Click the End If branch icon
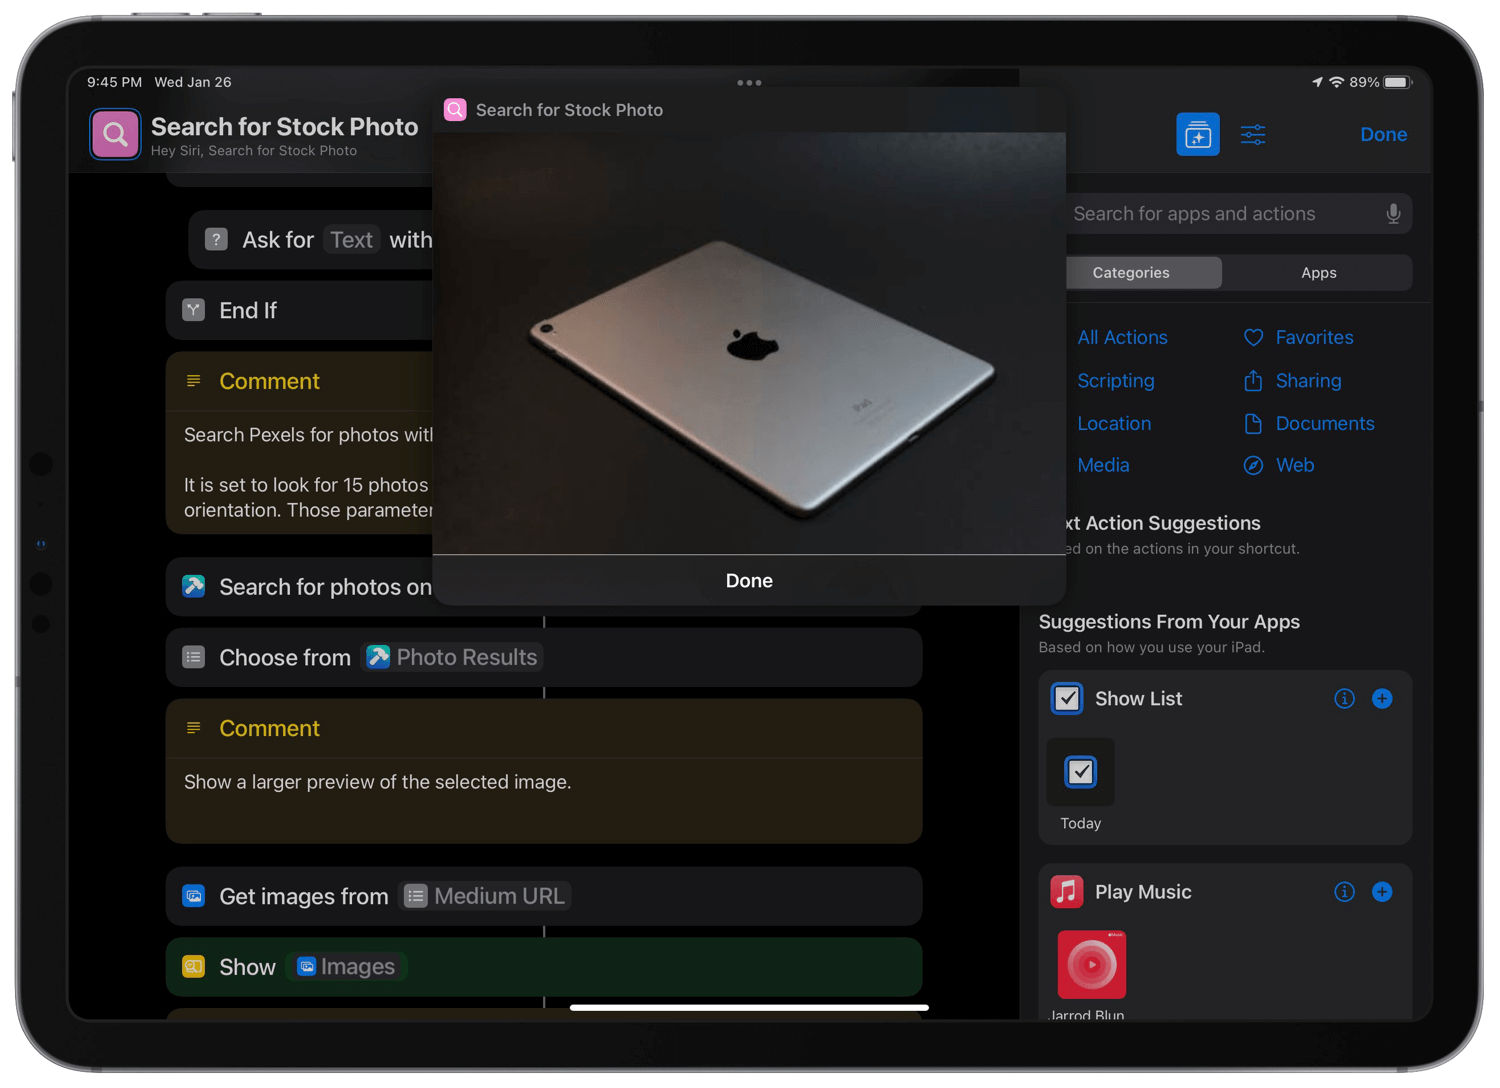 tap(193, 310)
